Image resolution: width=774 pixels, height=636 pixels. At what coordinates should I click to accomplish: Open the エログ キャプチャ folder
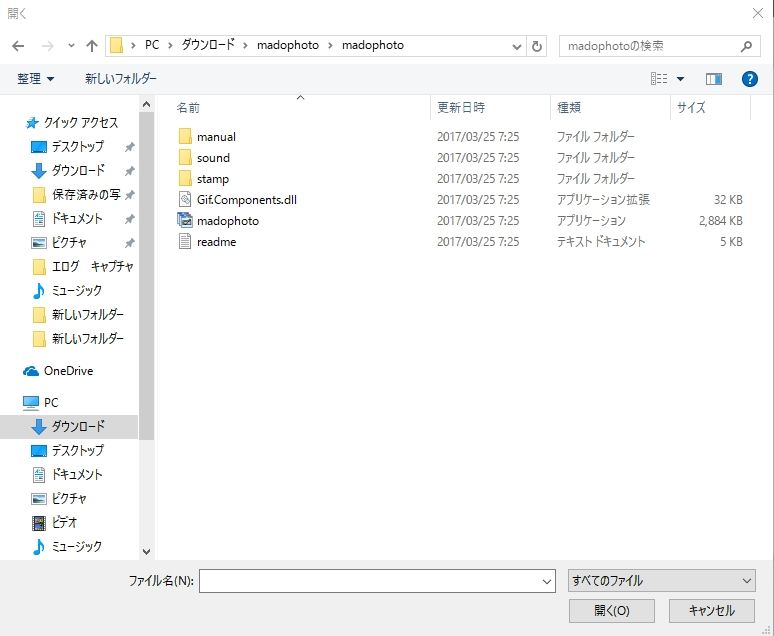92,267
